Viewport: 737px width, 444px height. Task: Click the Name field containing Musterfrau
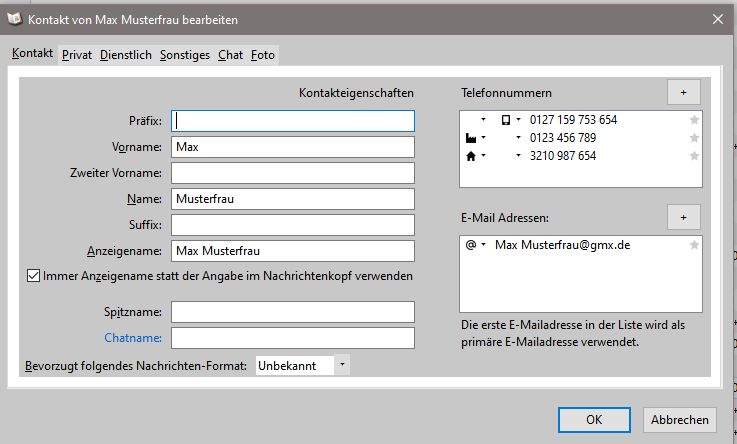click(293, 199)
